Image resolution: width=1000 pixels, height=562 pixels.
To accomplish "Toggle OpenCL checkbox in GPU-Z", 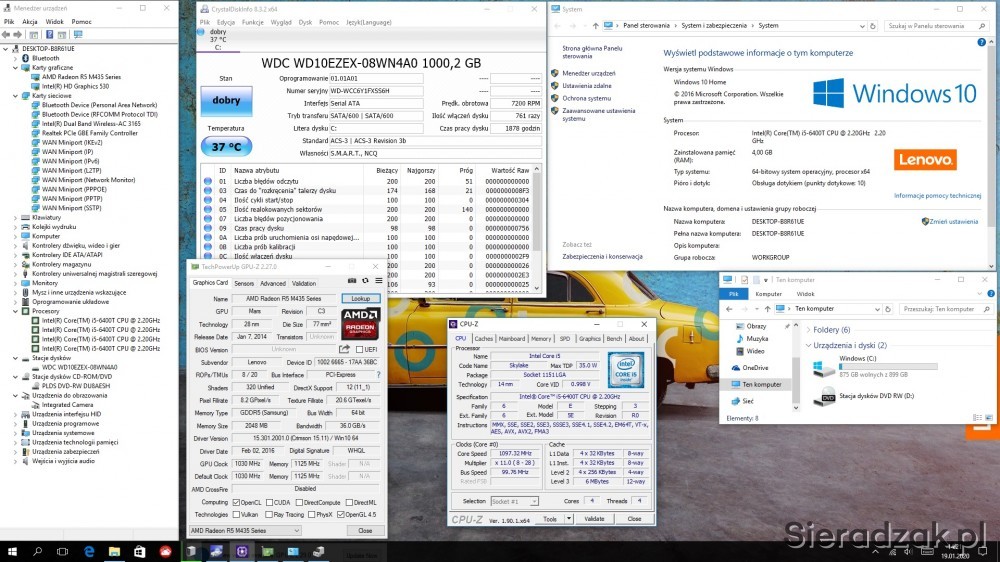I will tap(237, 503).
